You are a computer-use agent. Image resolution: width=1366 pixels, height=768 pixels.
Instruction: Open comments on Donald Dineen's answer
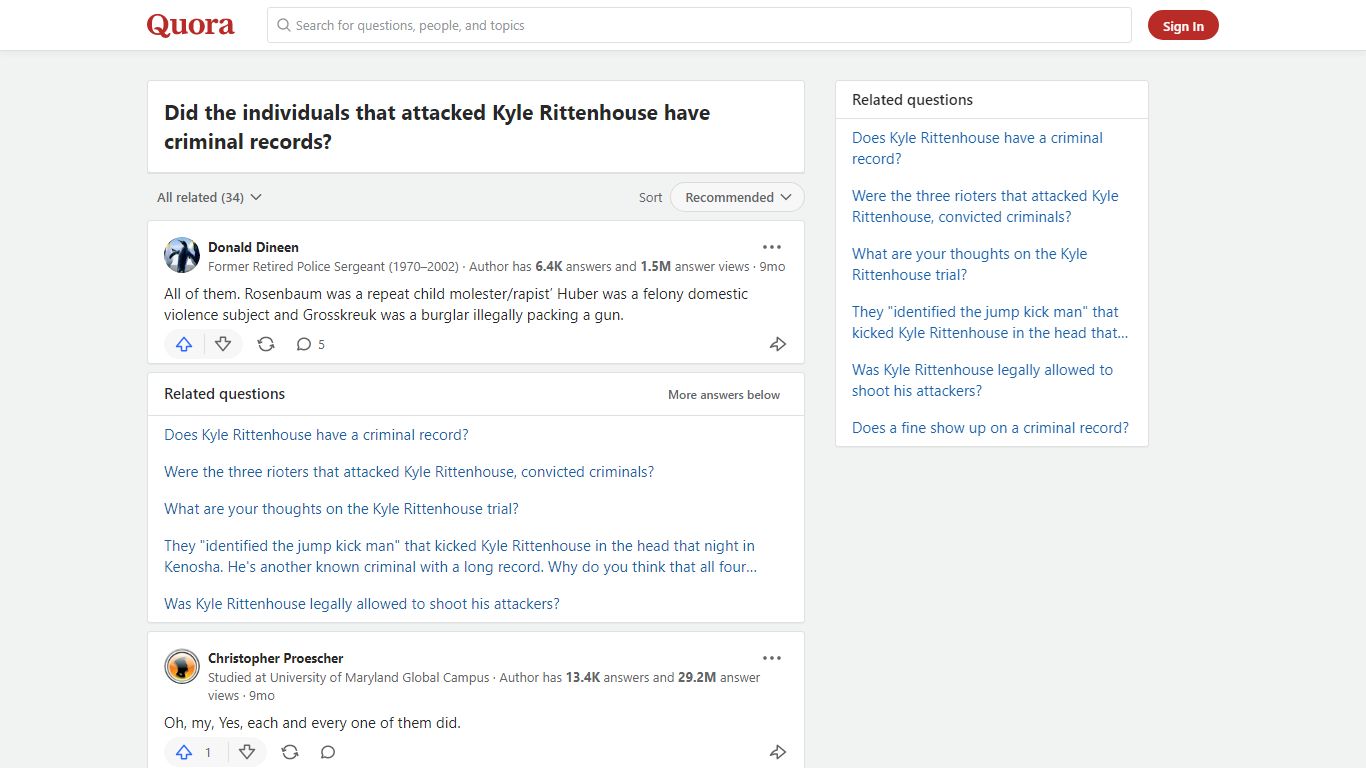point(310,344)
